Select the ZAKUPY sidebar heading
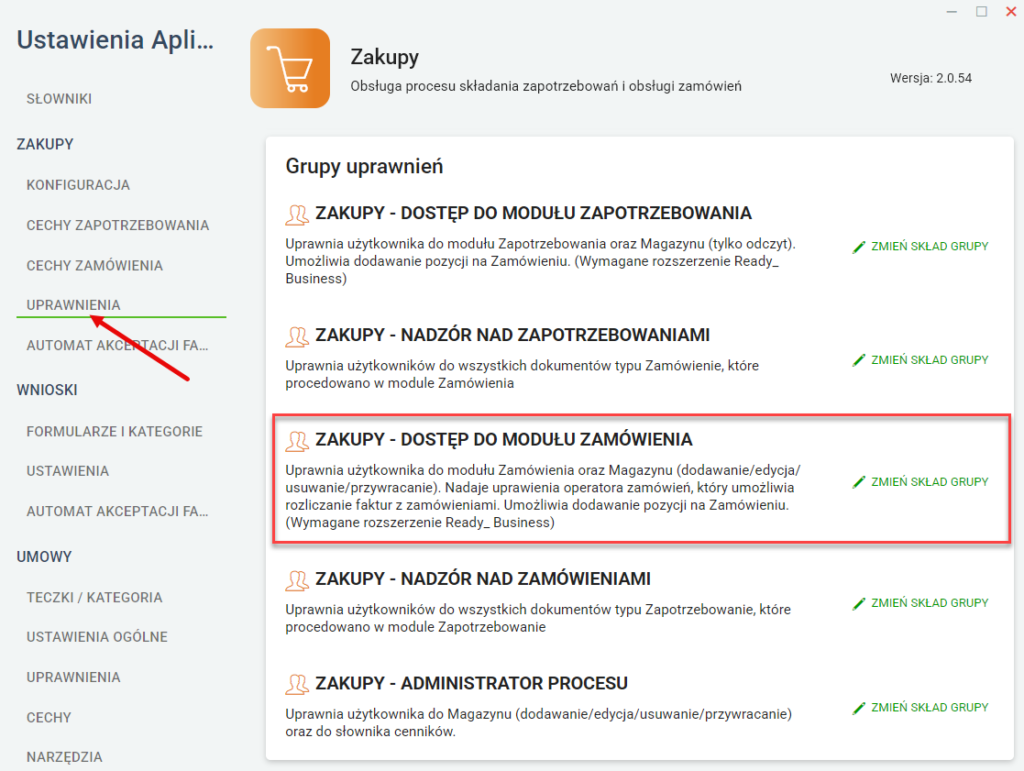1024x771 pixels. [45, 144]
